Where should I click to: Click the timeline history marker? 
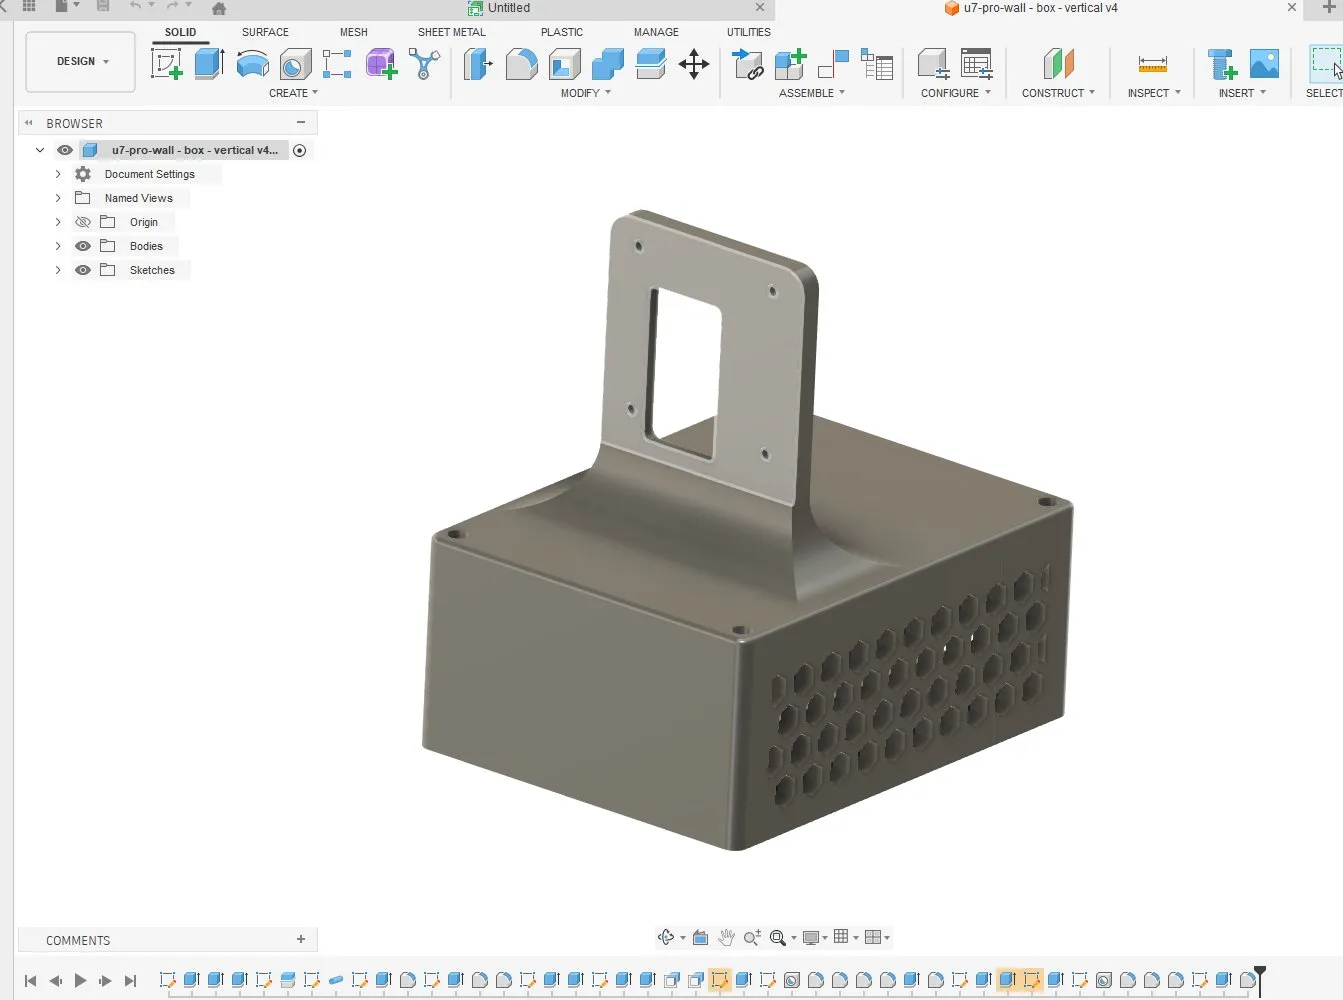pos(1260,980)
